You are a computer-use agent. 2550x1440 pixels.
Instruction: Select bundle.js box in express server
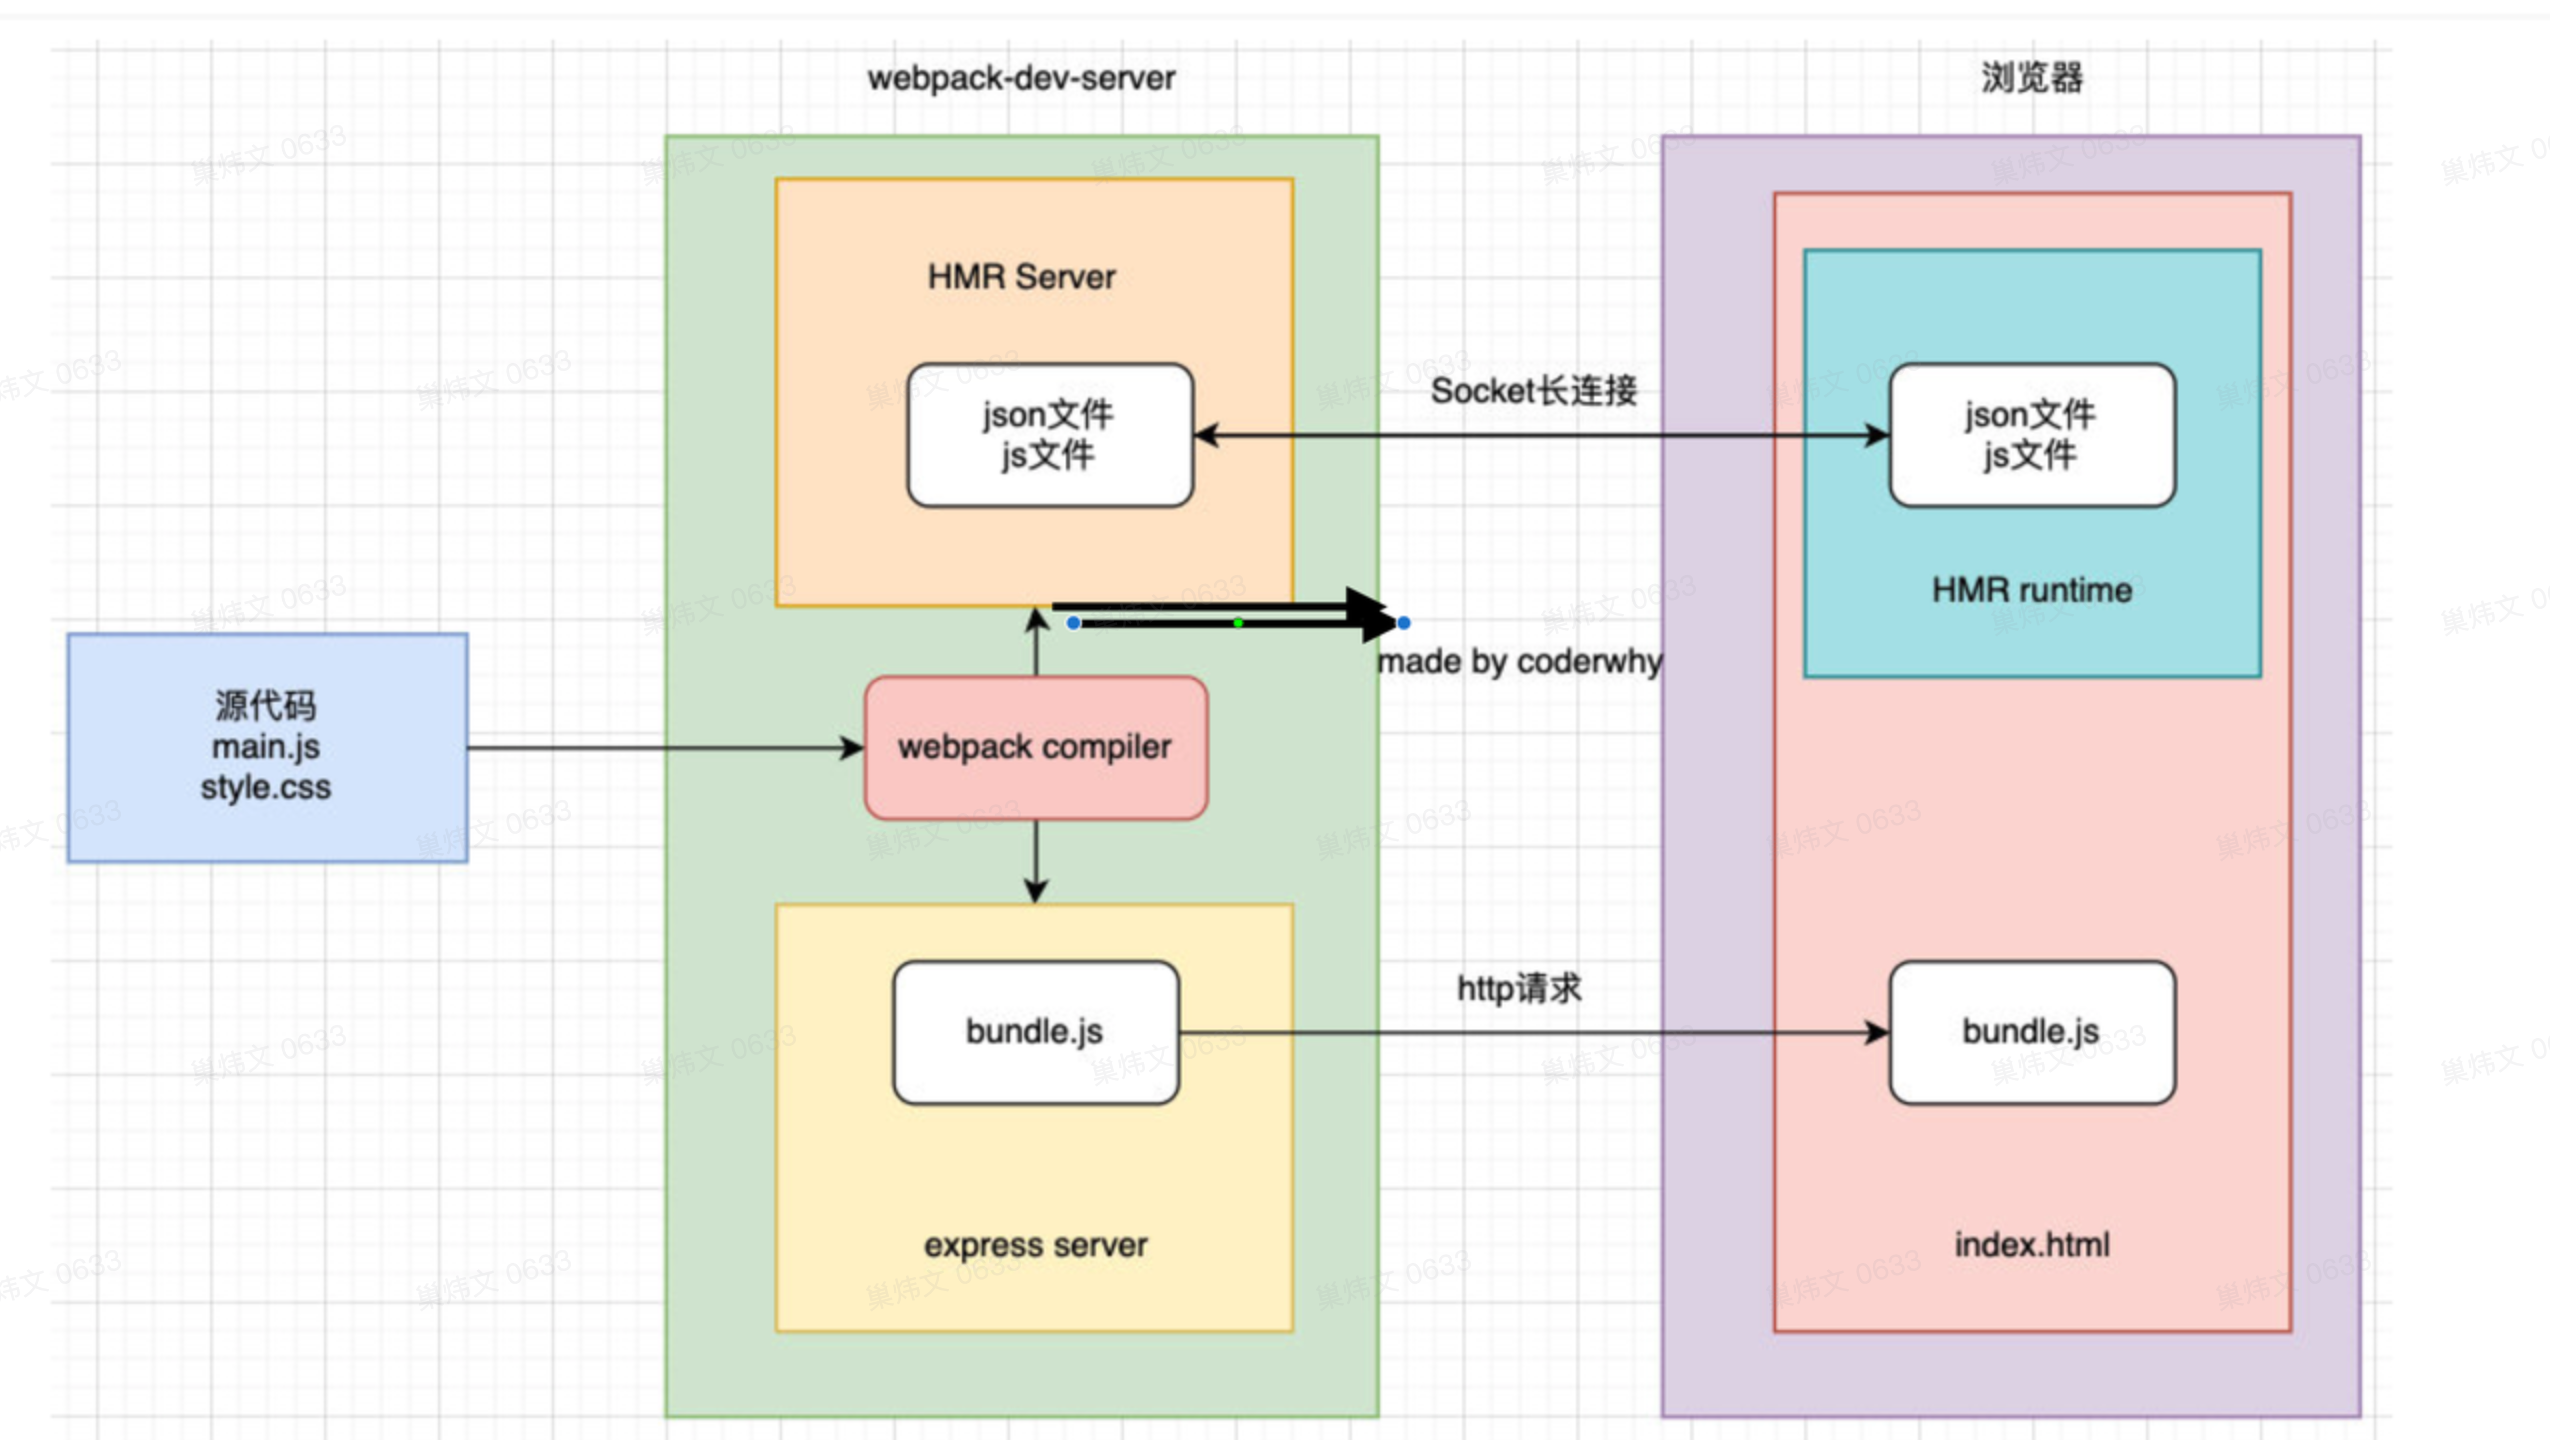1035,1032
